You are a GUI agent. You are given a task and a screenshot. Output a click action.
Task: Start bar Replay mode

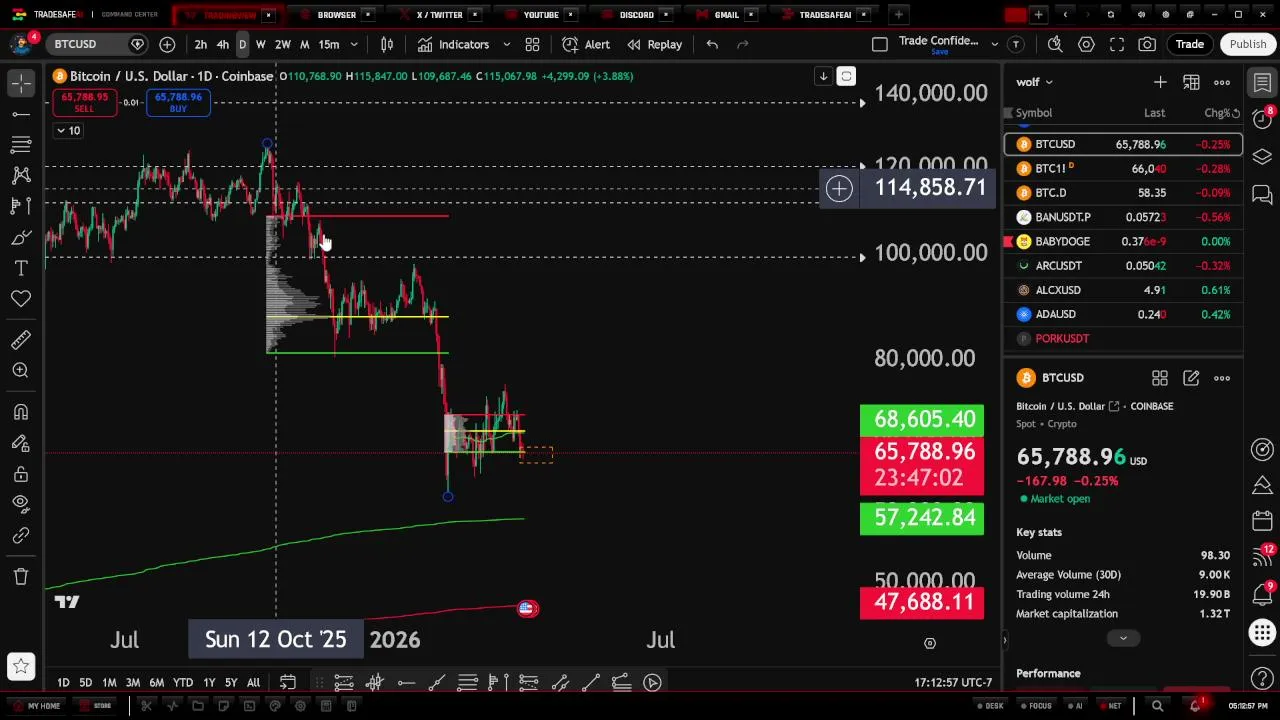[x=655, y=44]
